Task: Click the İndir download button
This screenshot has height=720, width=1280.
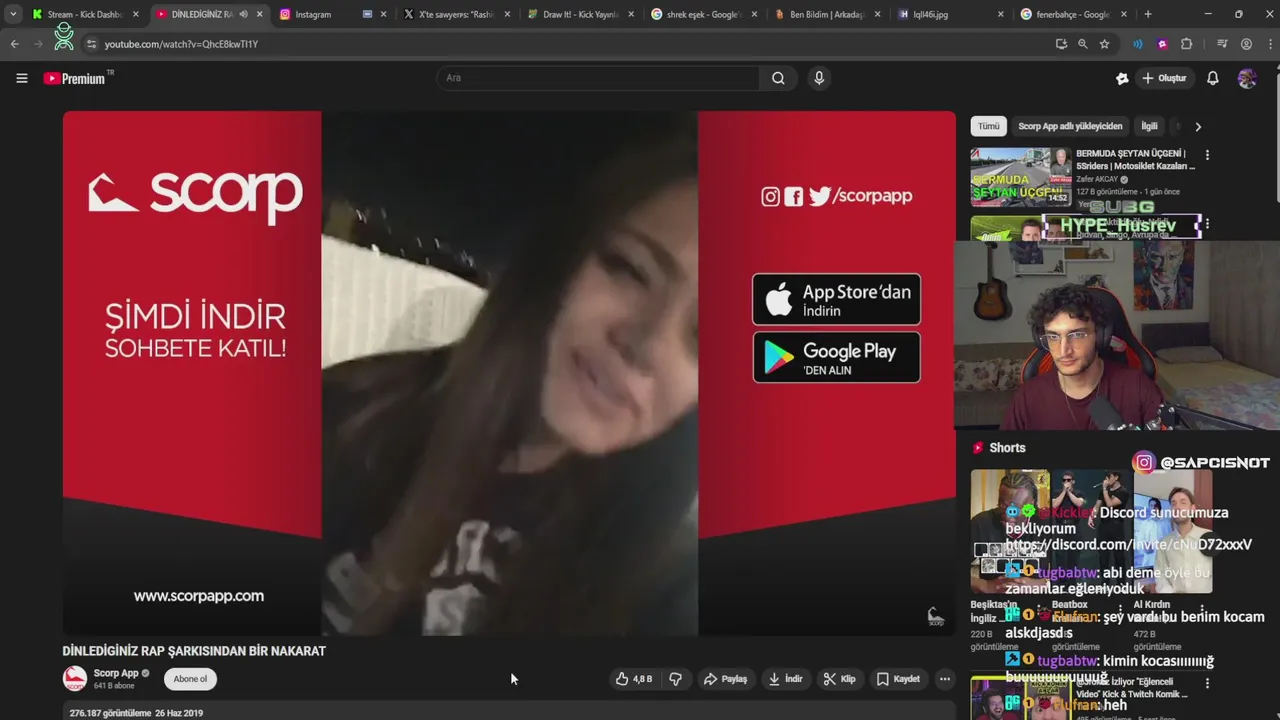Action: [x=785, y=679]
